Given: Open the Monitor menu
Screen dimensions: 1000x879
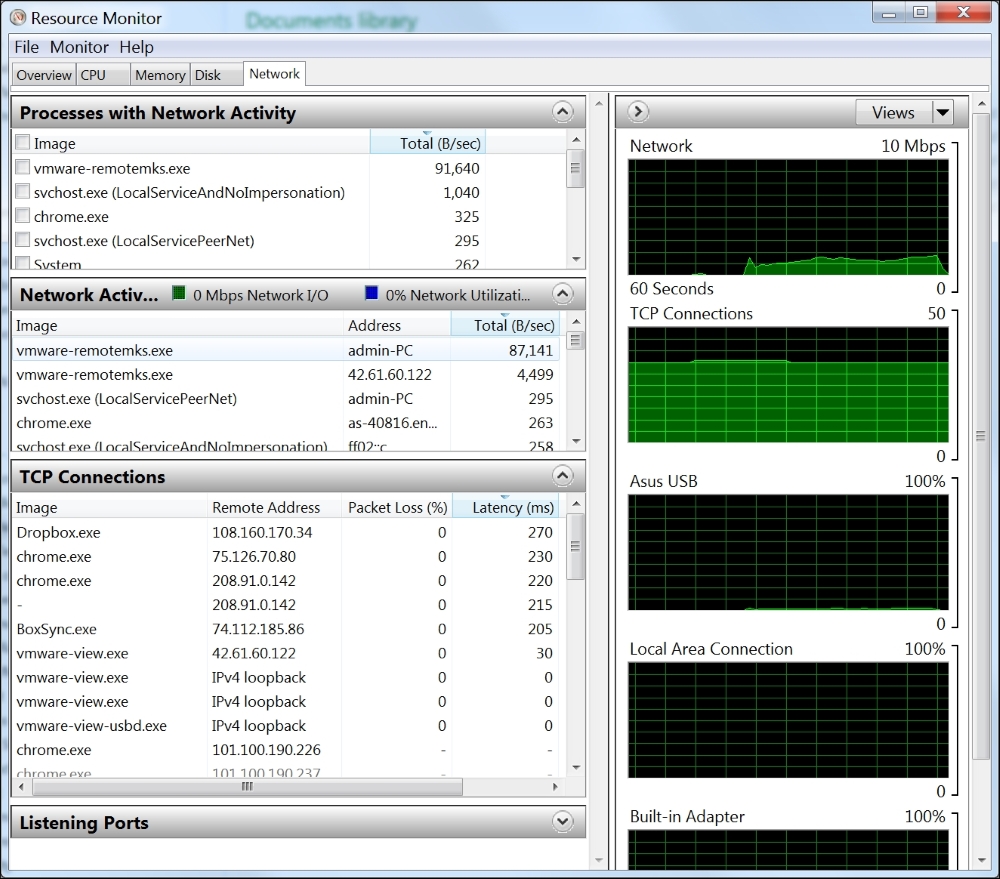Looking at the screenshot, I should click(x=79, y=47).
